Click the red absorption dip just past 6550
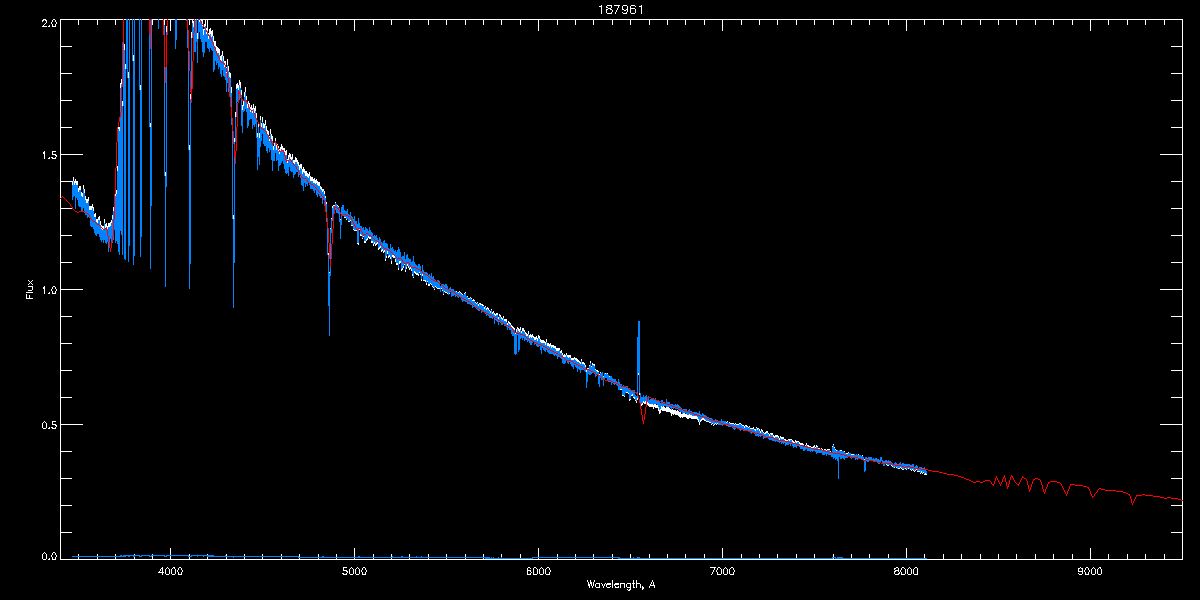The image size is (1200, 600). point(643,413)
